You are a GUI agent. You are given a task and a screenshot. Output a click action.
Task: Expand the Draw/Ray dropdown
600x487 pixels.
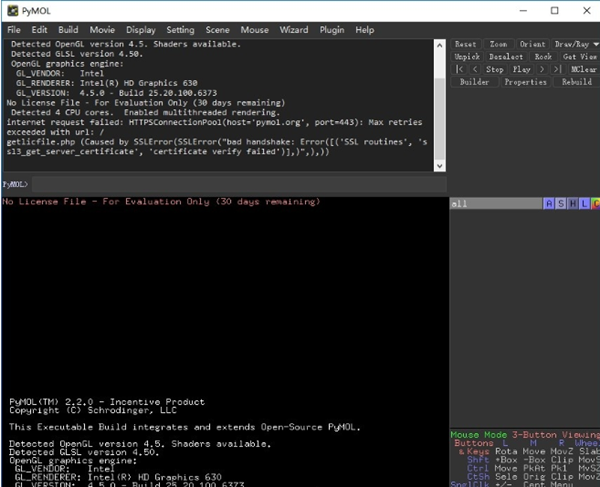click(x=576, y=44)
